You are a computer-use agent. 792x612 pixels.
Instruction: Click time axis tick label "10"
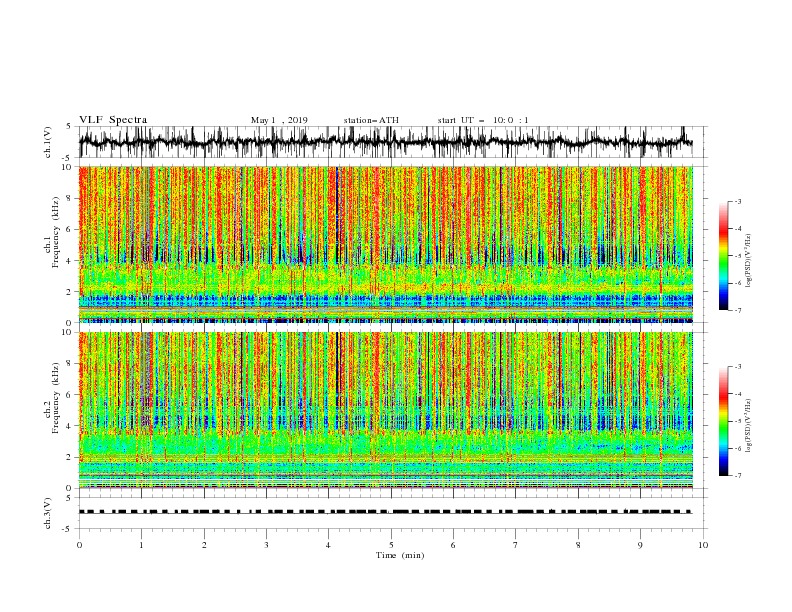pos(703,545)
